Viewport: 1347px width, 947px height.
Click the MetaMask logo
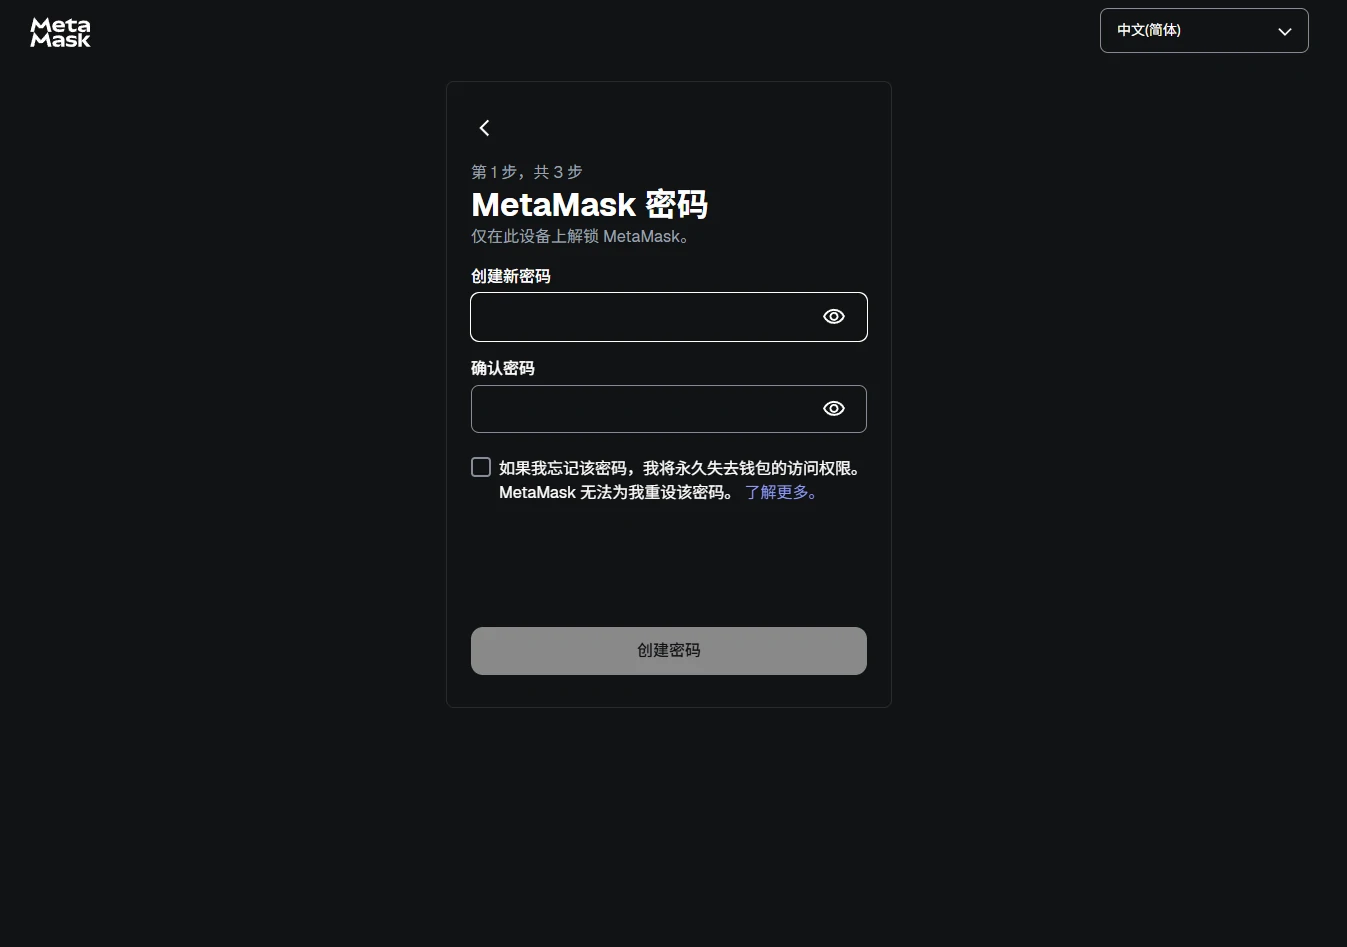click(x=60, y=33)
